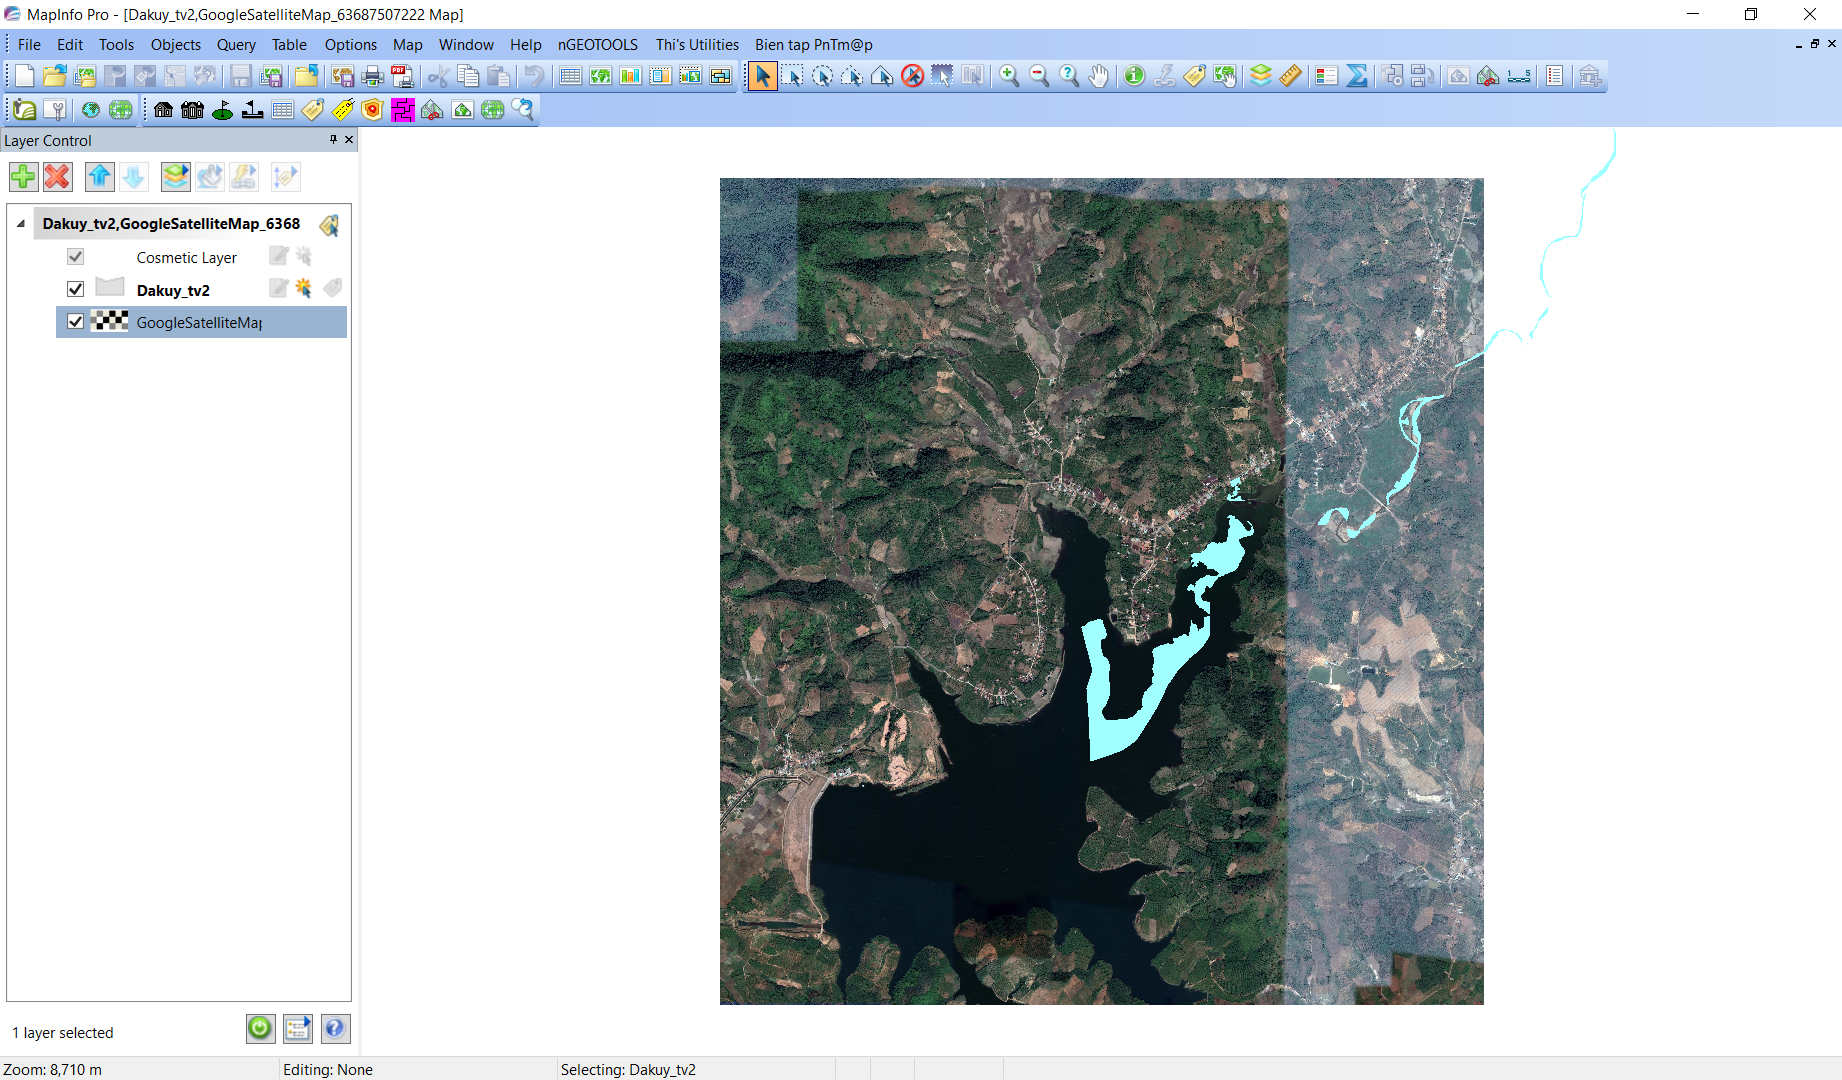This screenshot has width=1842, height=1080.
Task: Open a new Graph window icon
Action: pos(630,76)
